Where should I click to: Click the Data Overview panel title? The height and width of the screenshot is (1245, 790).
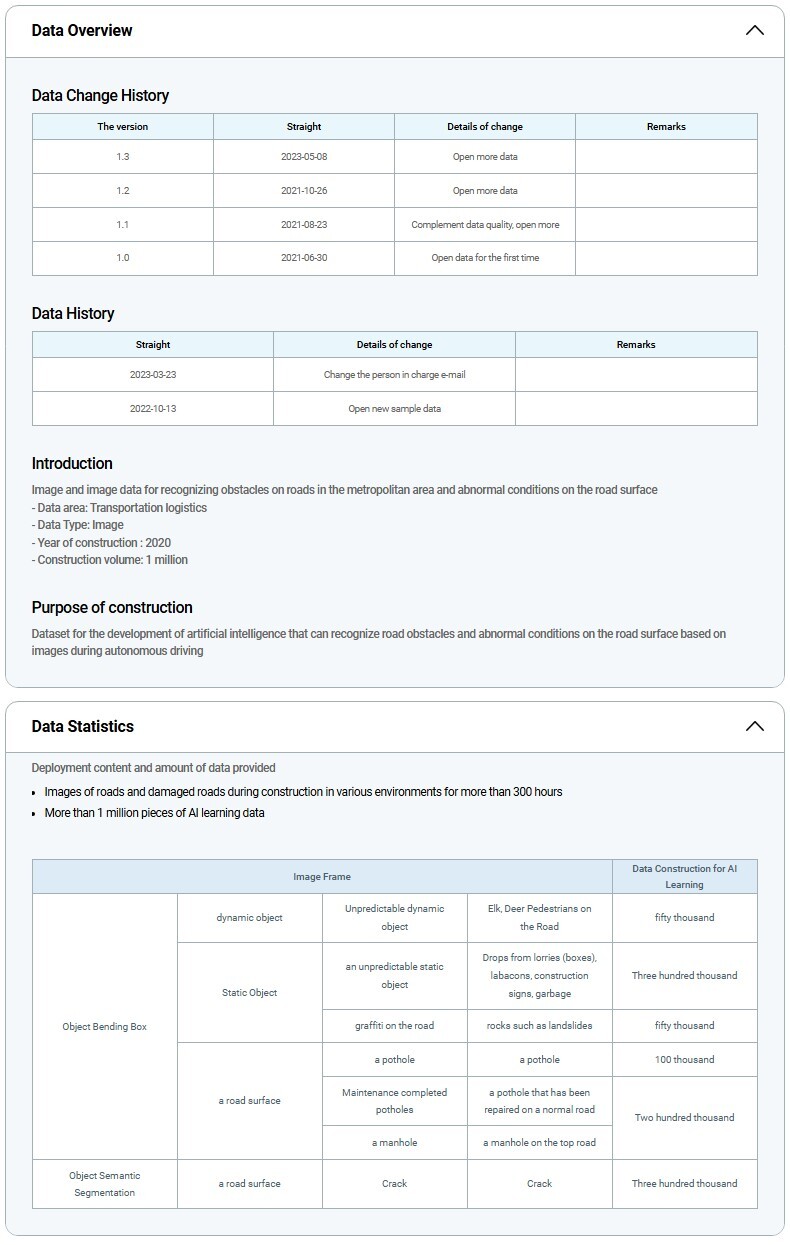click(x=82, y=30)
